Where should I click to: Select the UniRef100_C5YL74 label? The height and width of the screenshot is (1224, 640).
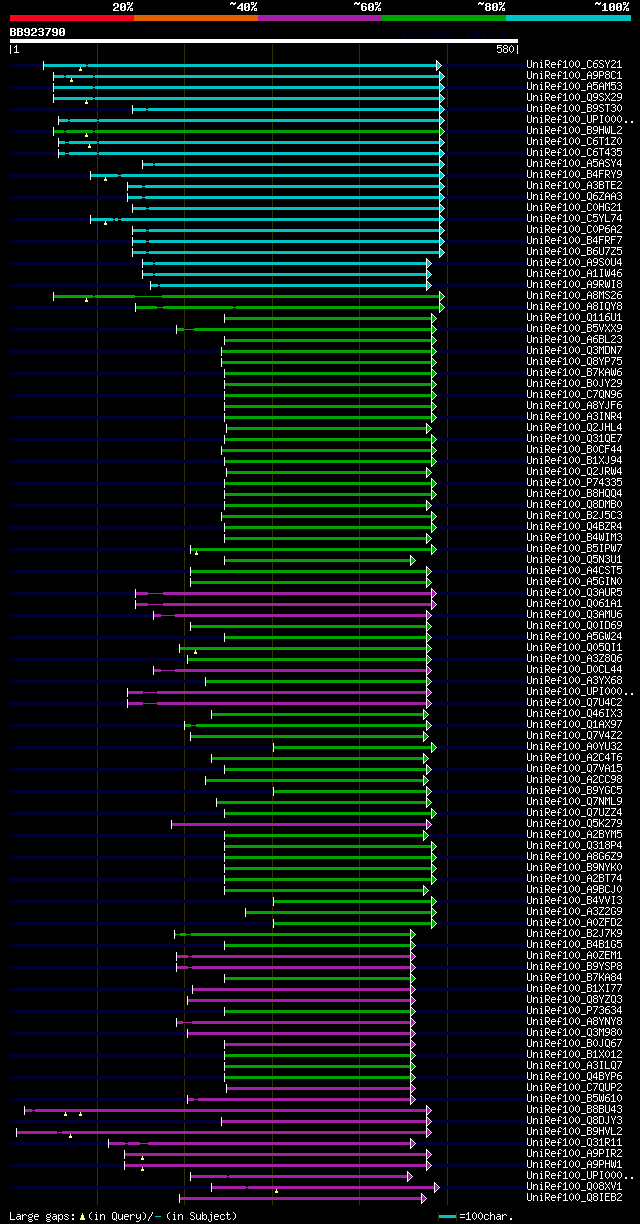pos(574,218)
